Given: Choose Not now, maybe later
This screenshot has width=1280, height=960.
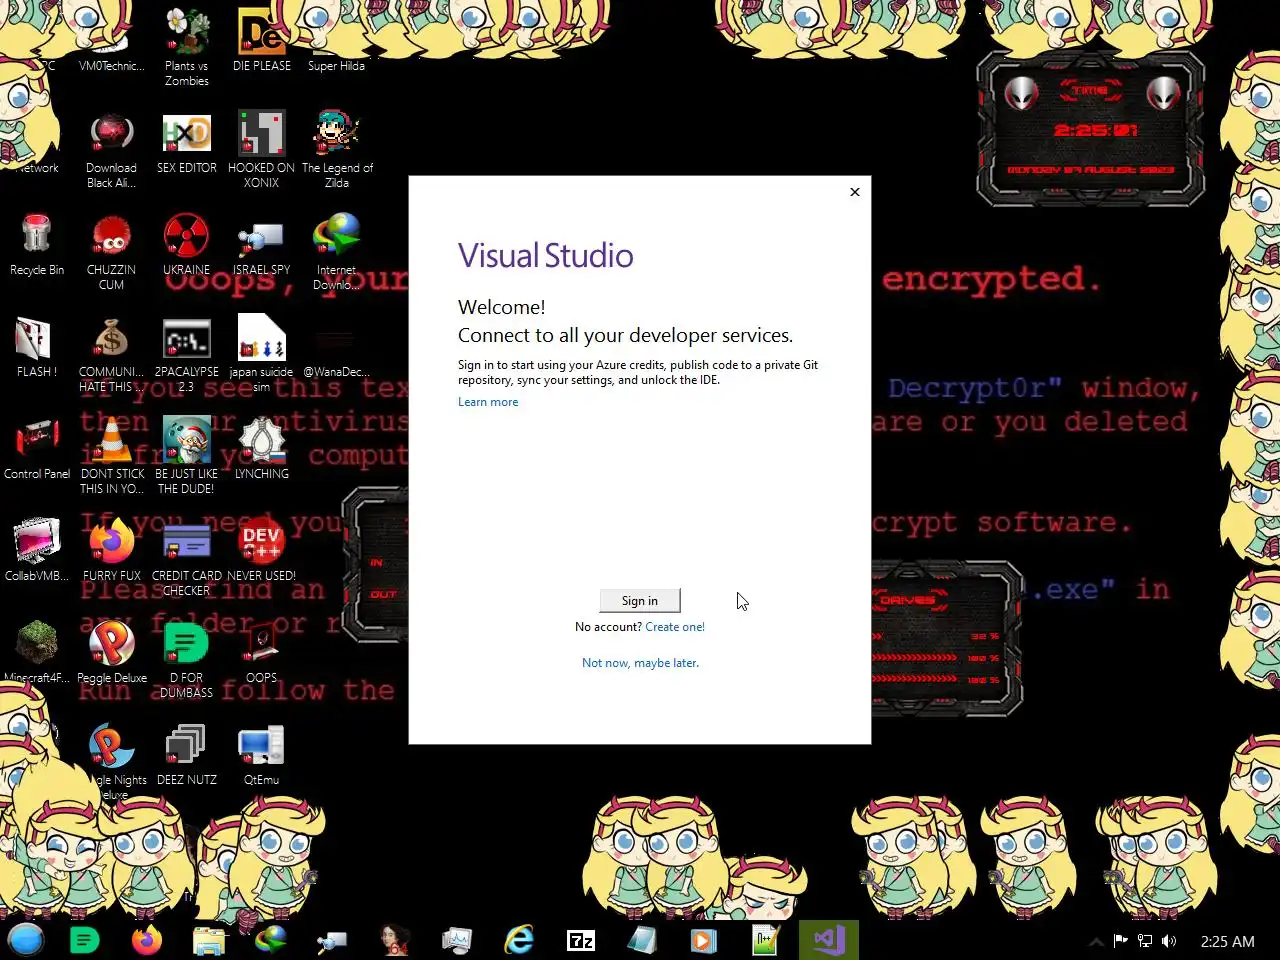Looking at the screenshot, I should tap(640, 663).
